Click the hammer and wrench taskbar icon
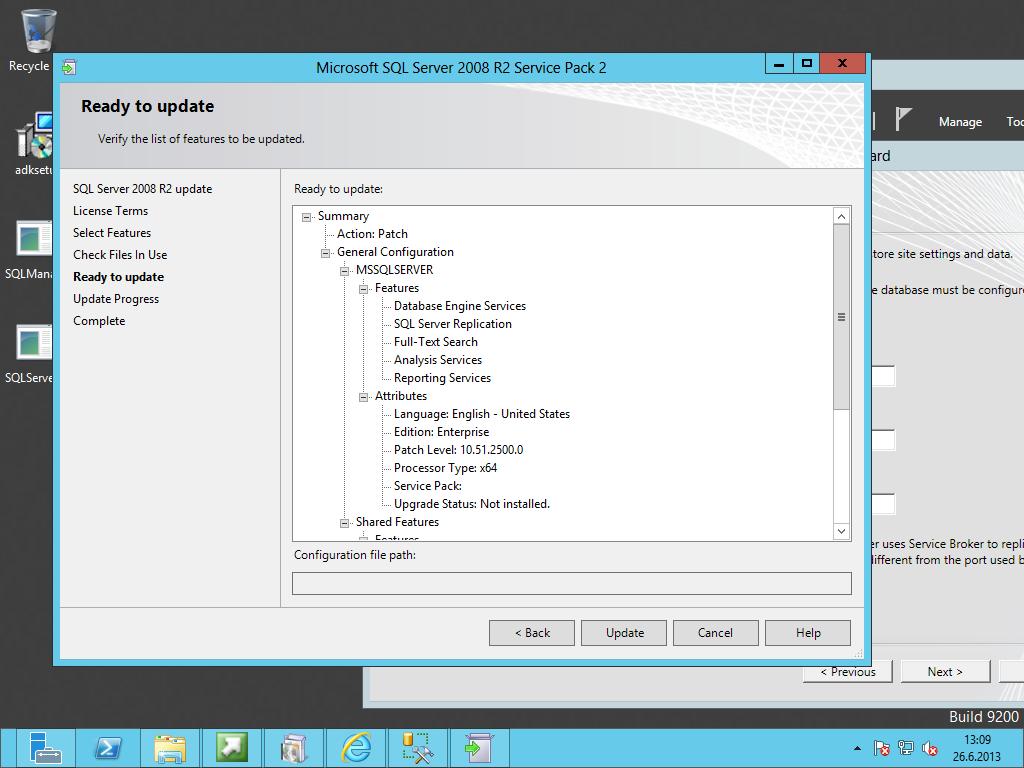This screenshot has height=768, width=1024. point(418,748)
